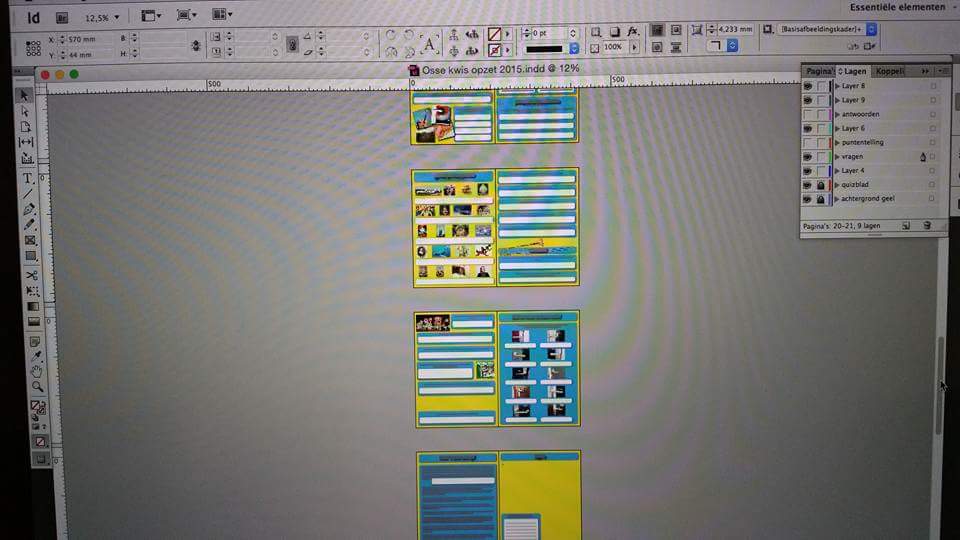Select the Gap tool
Viewport: 960px width, 540px height.
coord(26,142)
